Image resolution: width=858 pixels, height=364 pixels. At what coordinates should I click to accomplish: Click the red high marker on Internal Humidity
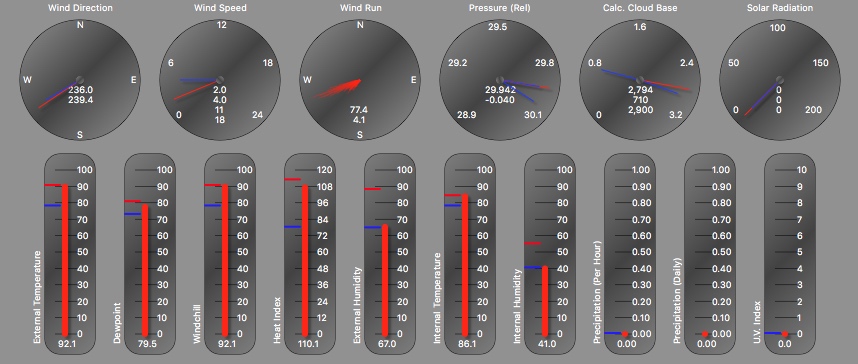[532, 244]
